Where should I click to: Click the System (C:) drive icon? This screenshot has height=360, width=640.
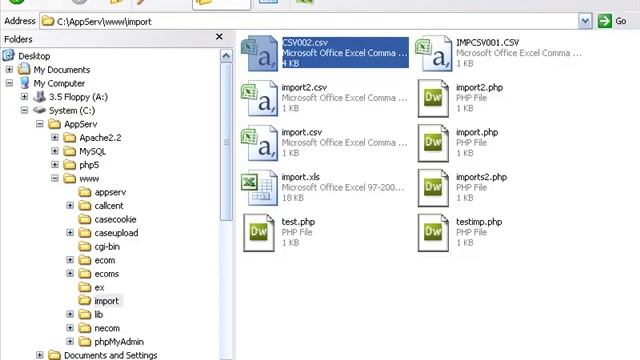pyautogui.click(x=40, y=110)
